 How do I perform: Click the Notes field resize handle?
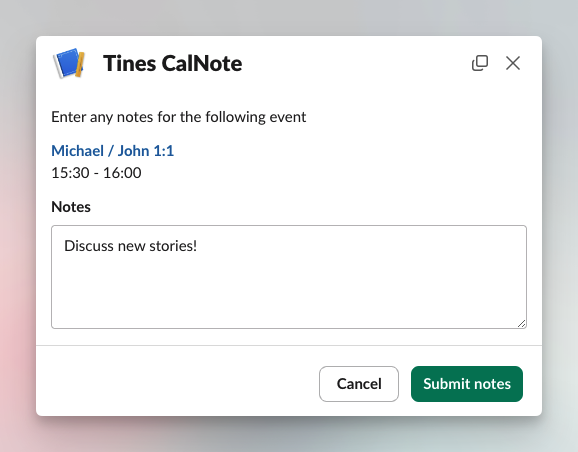coord(521,324)
